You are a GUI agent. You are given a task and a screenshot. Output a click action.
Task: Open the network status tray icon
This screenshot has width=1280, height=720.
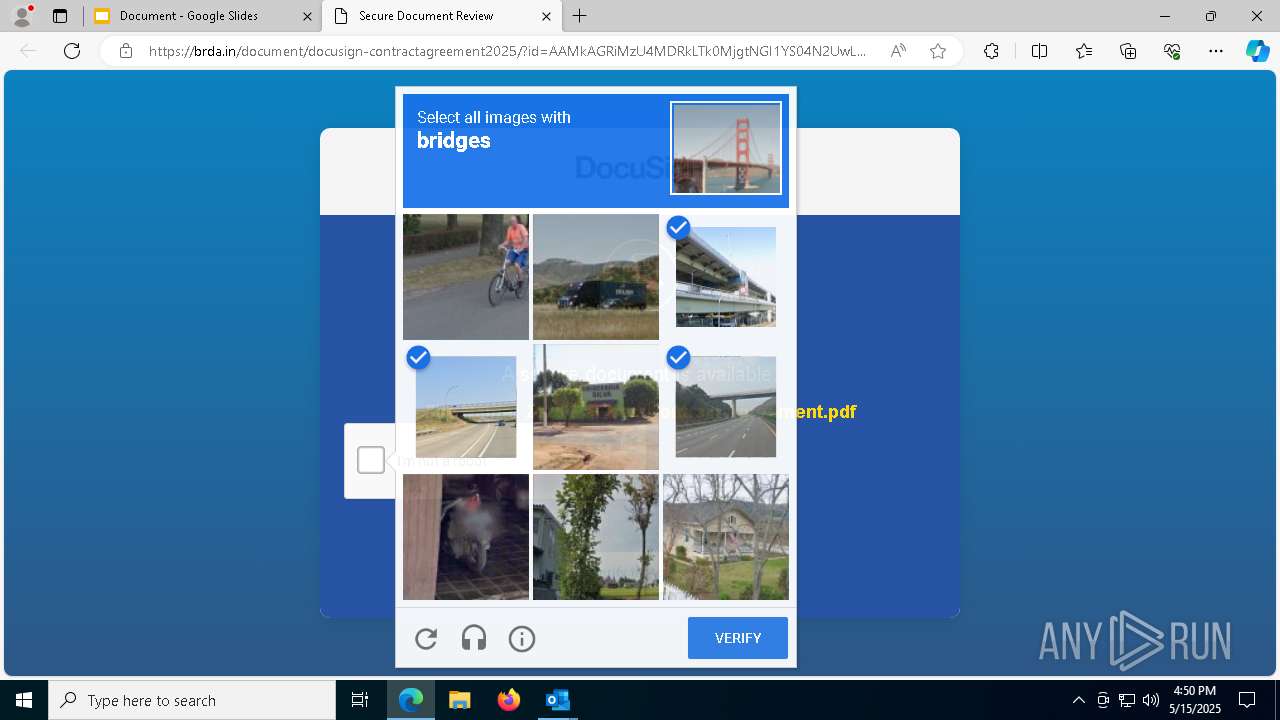tap(1127, 700)
